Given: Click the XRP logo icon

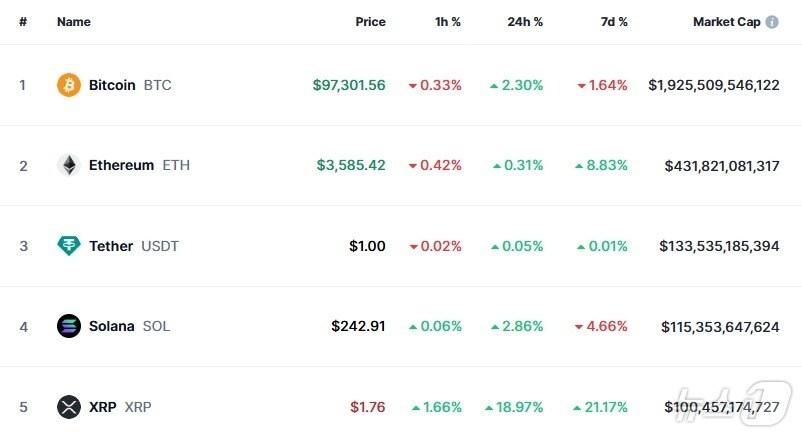Looking at the screenshot, I should point(68,407).
